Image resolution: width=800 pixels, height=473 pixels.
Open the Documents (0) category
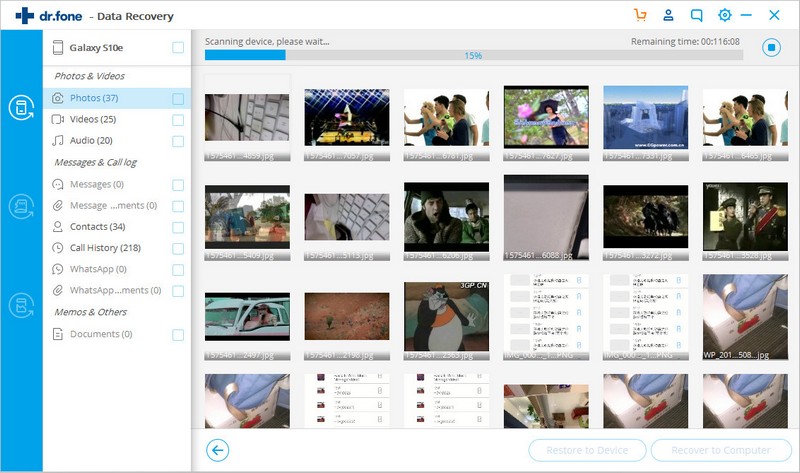(100, 334)
